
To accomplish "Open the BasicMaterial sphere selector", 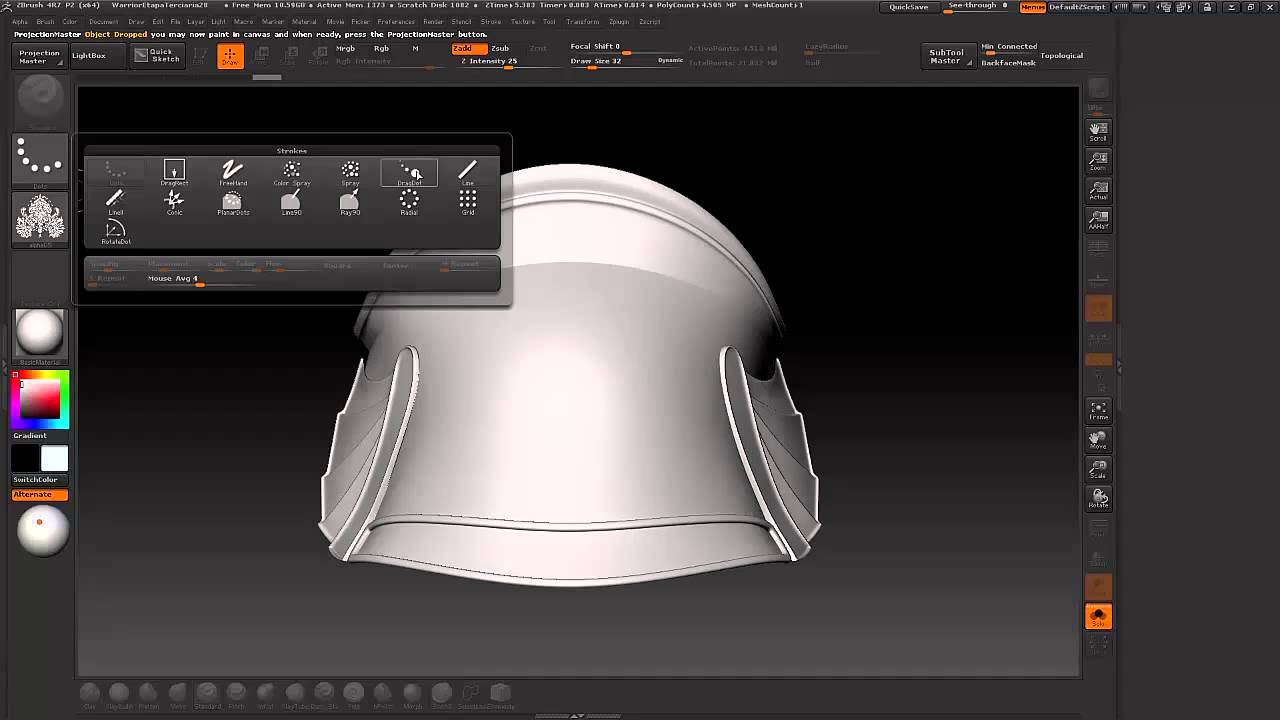I will pos(41,335).
